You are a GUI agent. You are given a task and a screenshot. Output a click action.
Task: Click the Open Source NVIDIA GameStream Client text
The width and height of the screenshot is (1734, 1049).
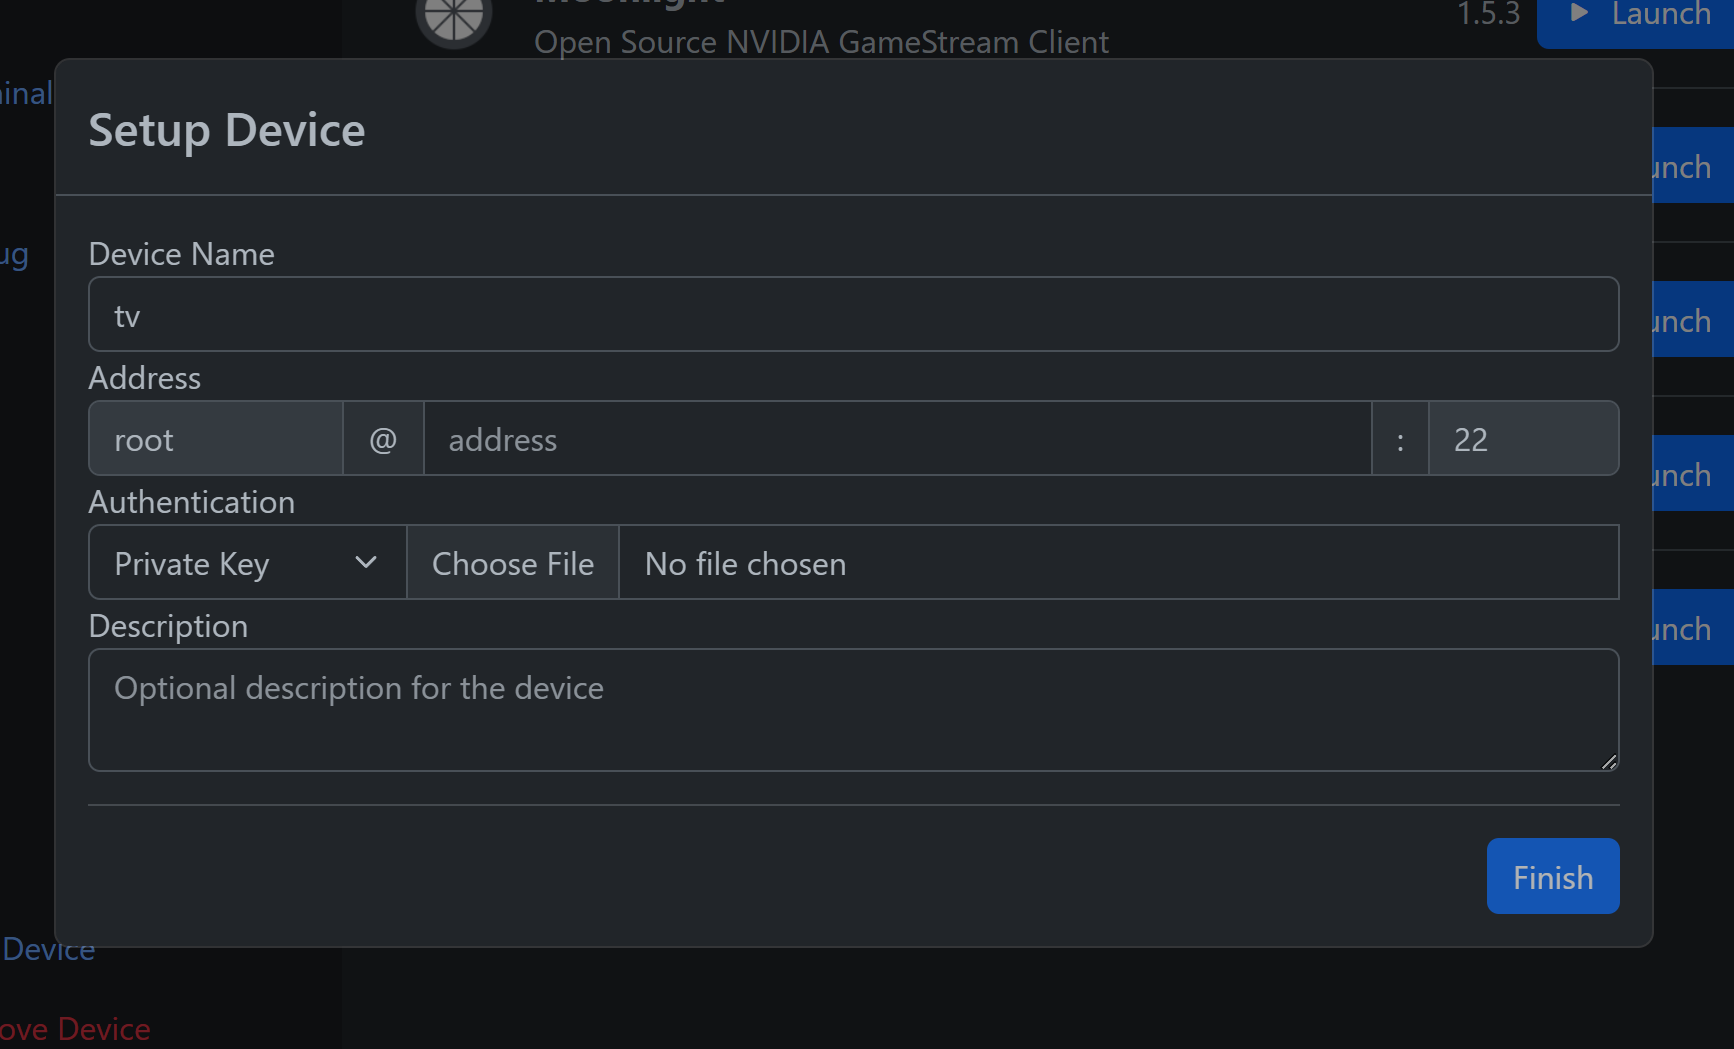(x=821, y=42)
